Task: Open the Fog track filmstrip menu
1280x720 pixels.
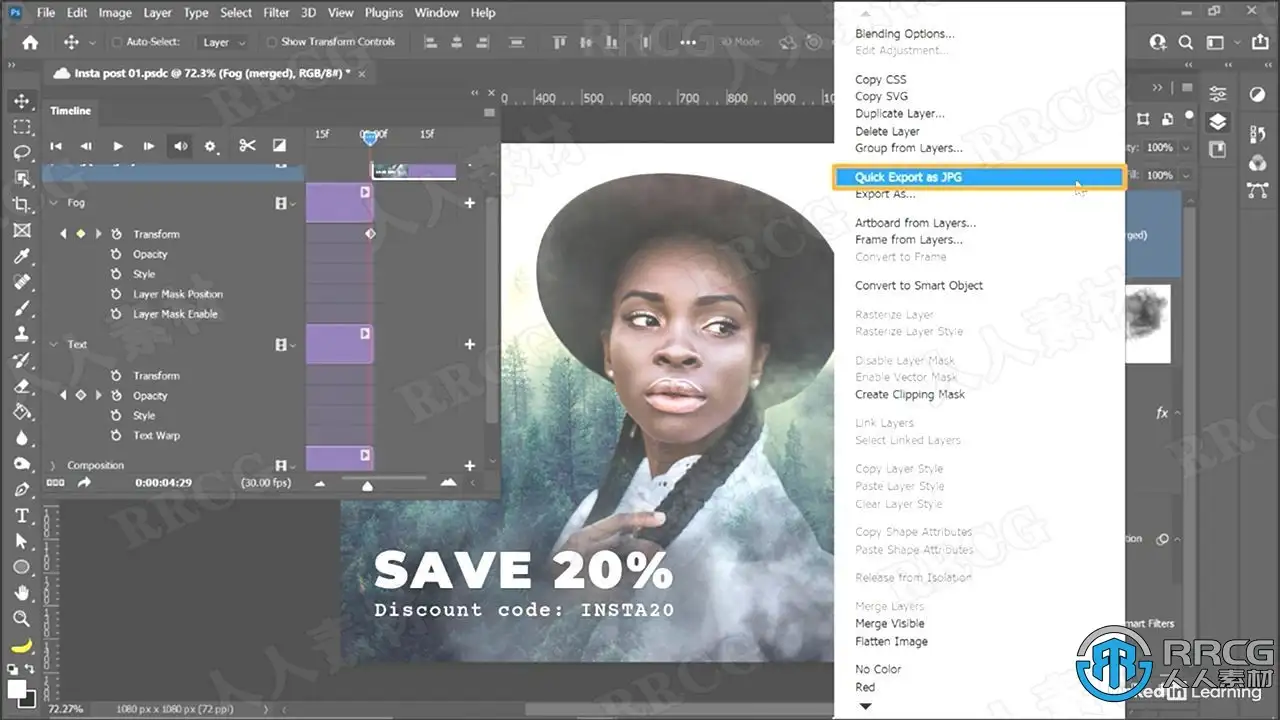Action: coord(285,203)
